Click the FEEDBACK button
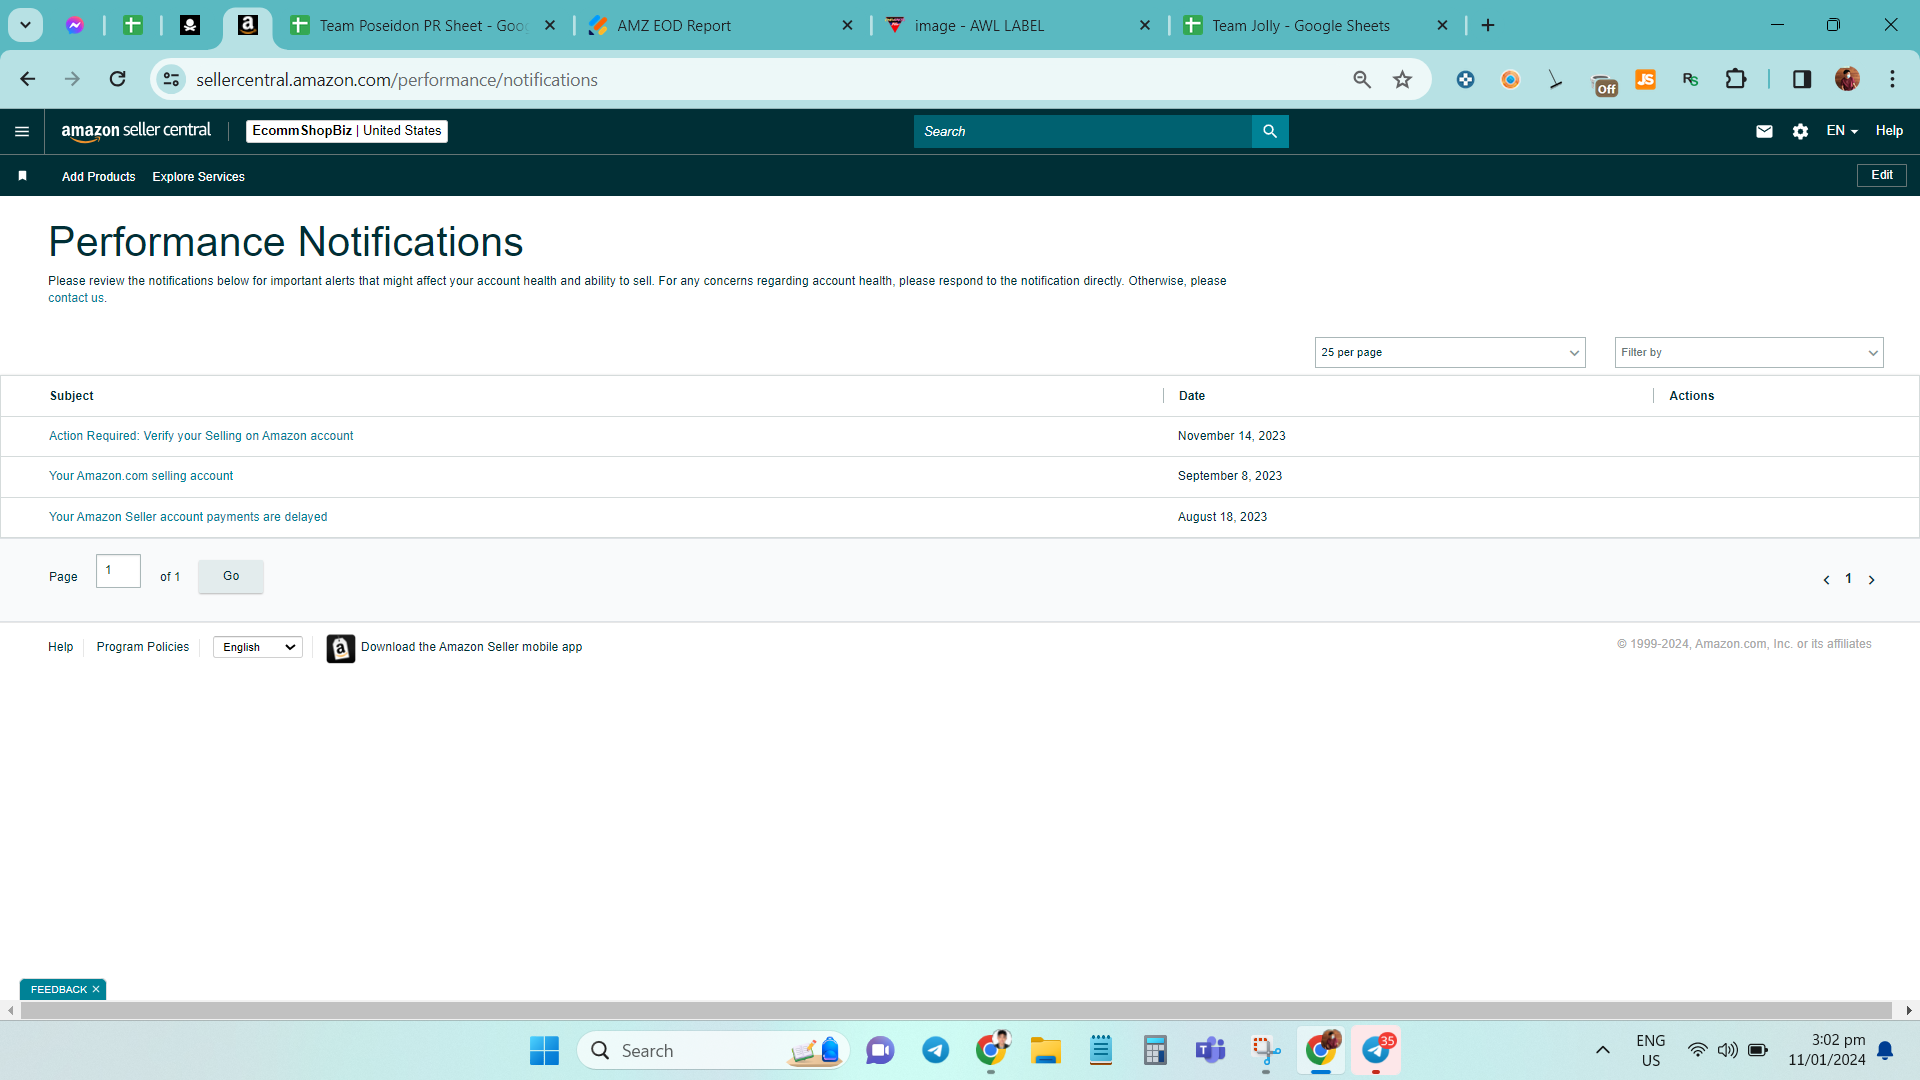This screenshot has width=1920, height=1080. tap(59, 989)
